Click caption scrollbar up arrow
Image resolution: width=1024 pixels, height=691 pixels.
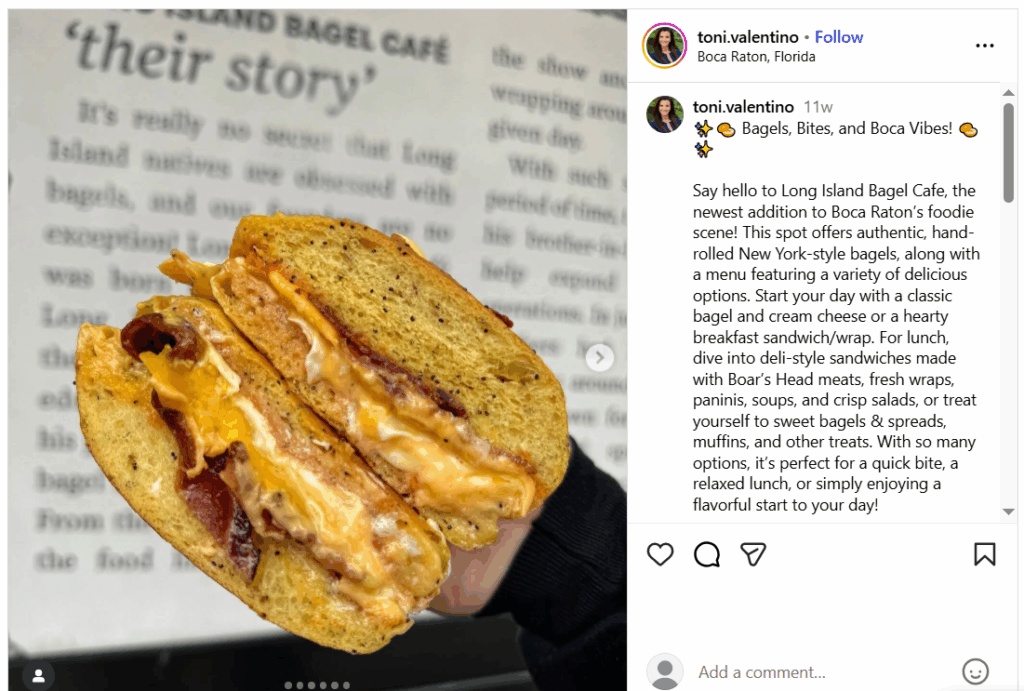tap(1008, 93)
